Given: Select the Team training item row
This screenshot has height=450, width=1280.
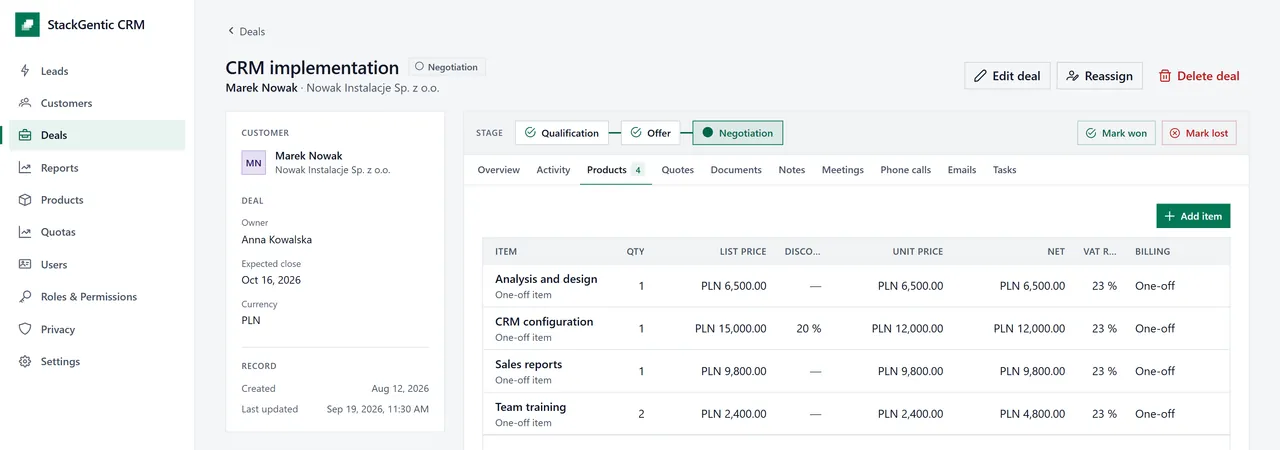Looking at the screenshot, I should pos(856,414).
